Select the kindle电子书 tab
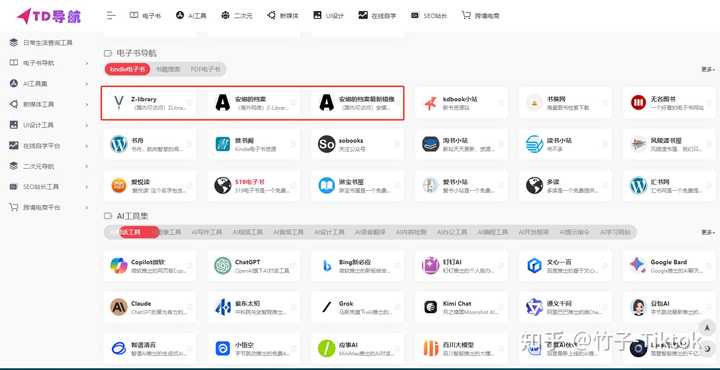 tap(128, 69)
